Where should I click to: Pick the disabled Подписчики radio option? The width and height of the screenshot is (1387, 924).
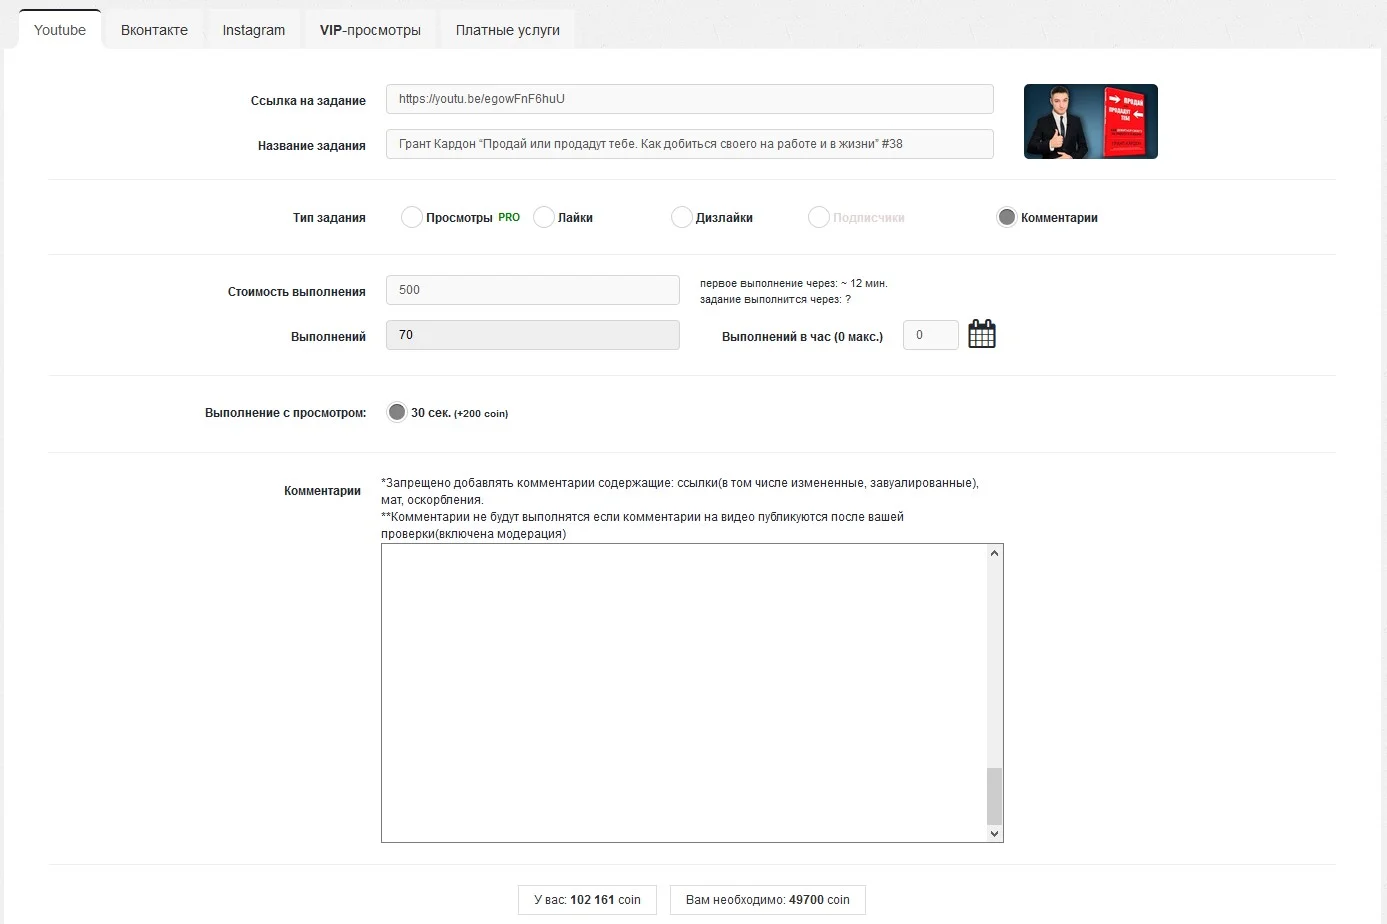click(x=818, y=217)
